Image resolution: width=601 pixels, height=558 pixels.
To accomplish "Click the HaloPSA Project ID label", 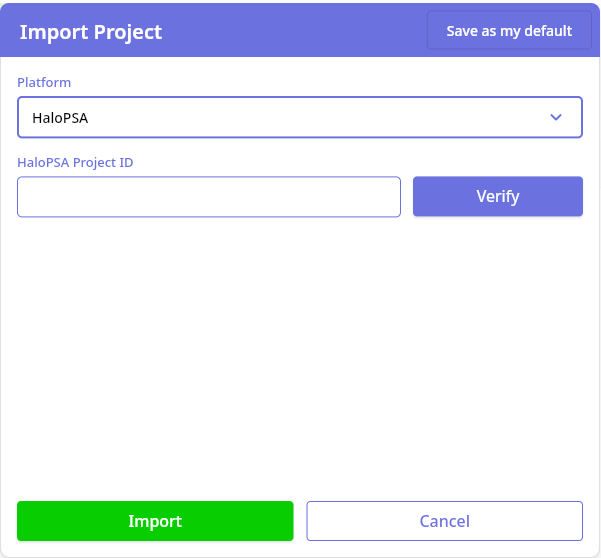I will [x=75, y=162].
